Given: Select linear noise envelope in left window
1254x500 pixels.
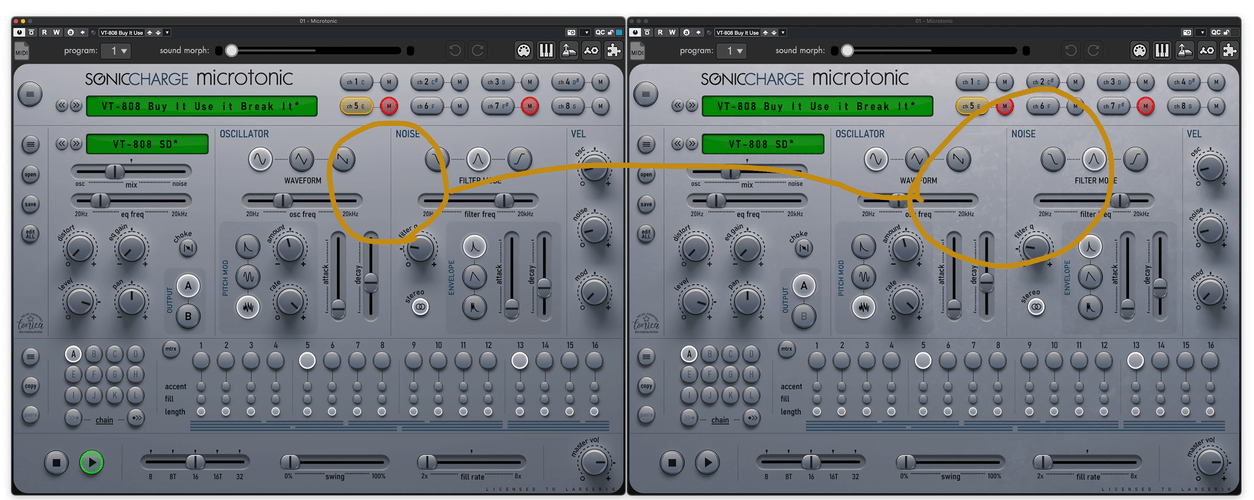Looking at the screenshot, I should pyautogui.click(x=474, y=275).
